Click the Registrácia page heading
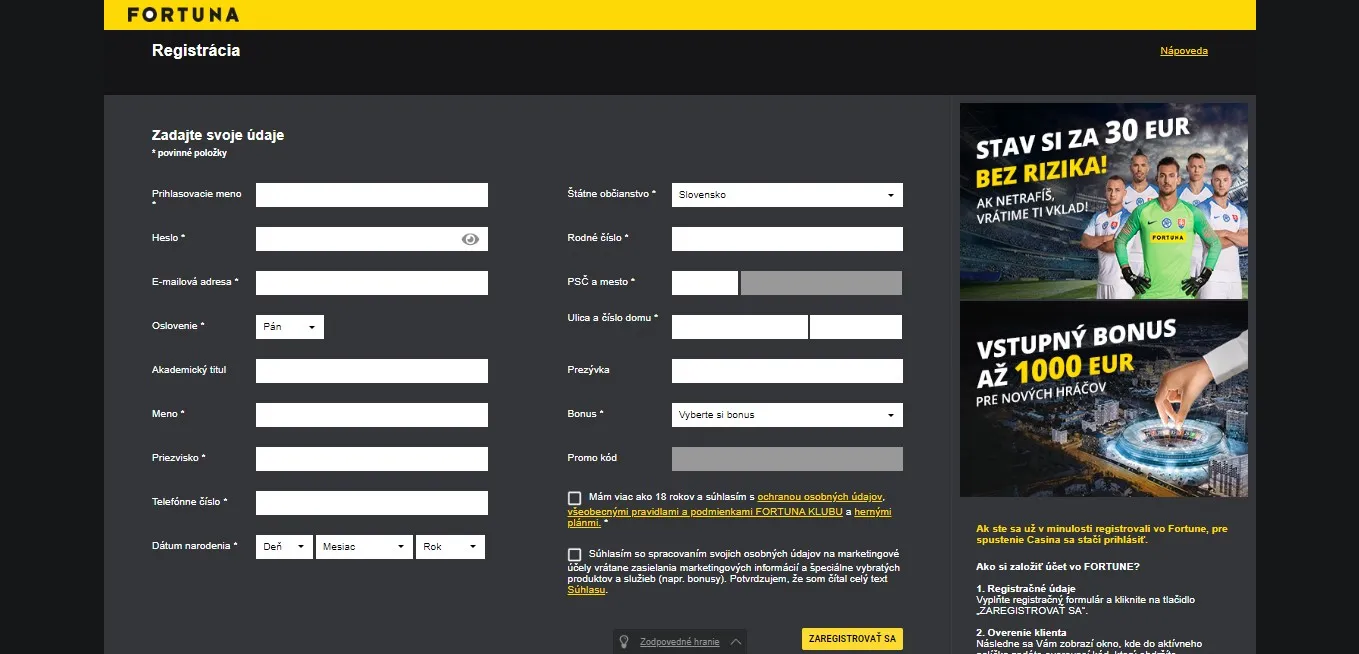The width and height of the screenshot is (1359, 654). [196, 50]
